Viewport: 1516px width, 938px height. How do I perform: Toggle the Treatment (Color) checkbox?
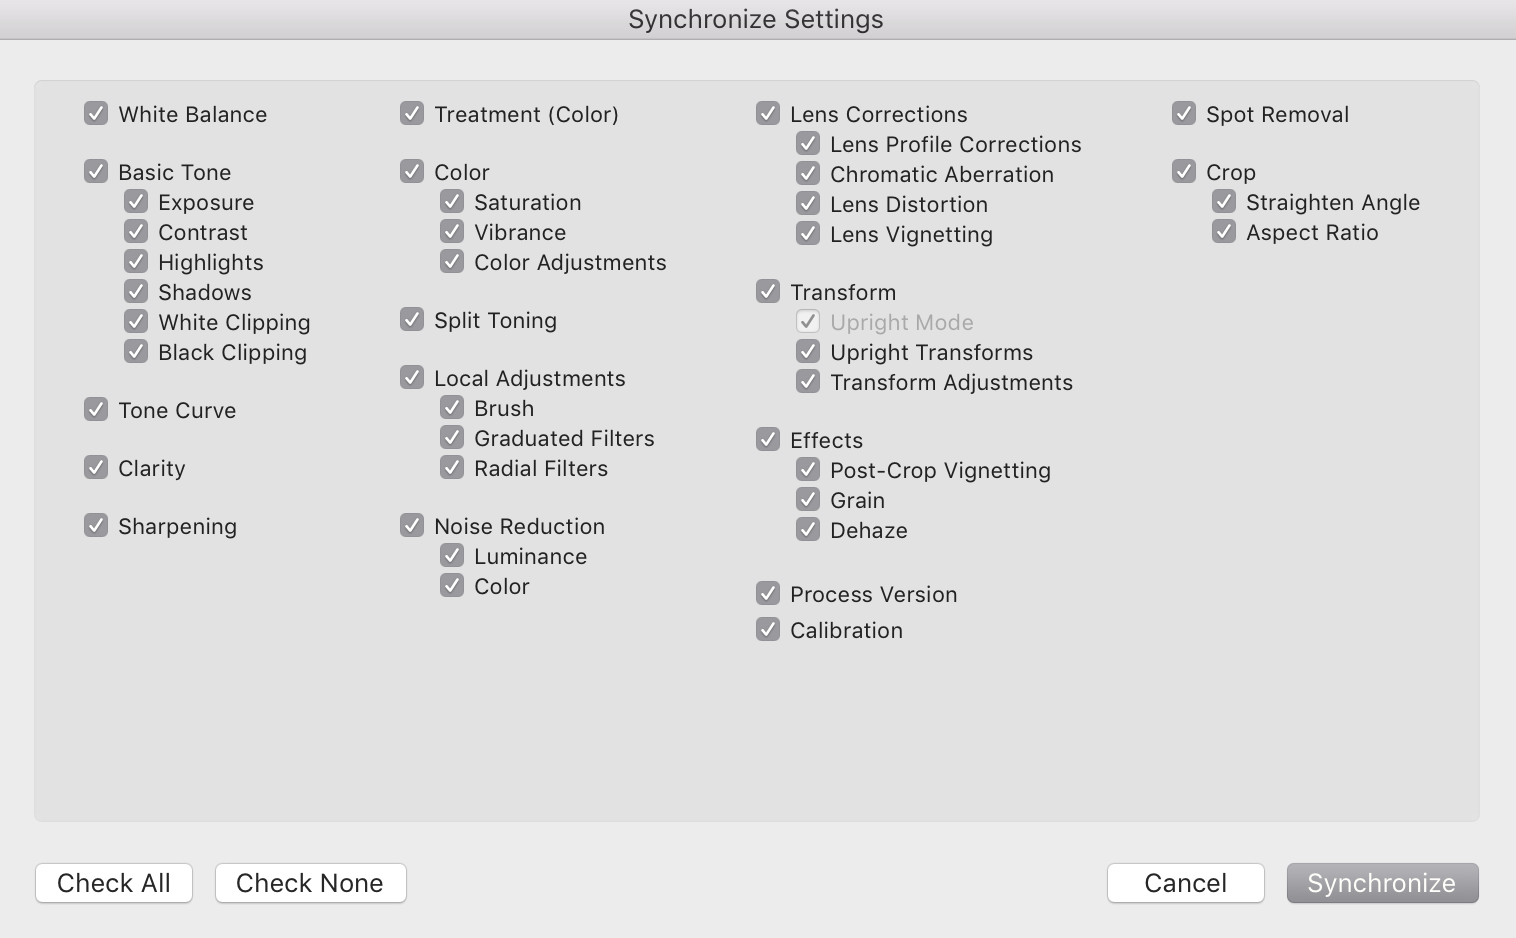coord(412,113)
